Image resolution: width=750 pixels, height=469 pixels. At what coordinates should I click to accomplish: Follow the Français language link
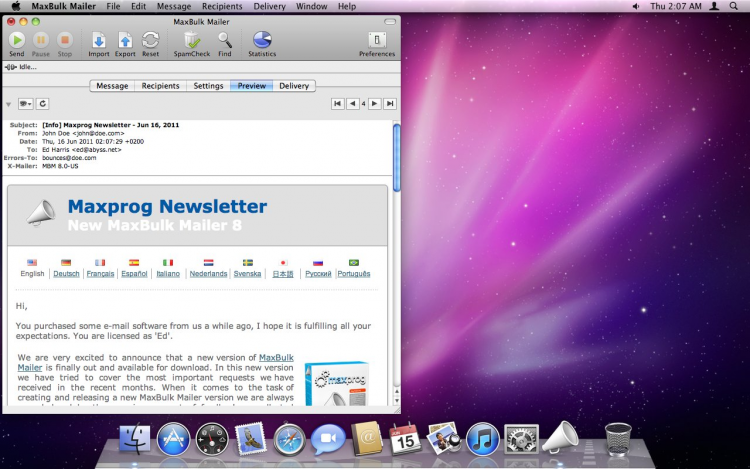tap(100, 273)
